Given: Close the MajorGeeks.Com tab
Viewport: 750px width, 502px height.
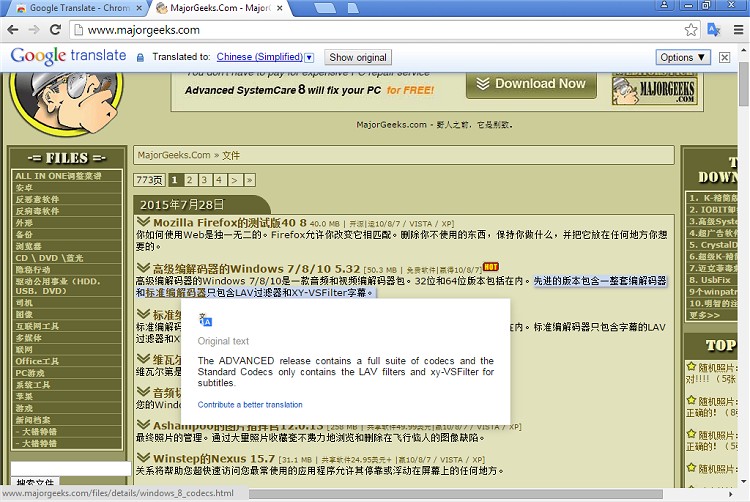Looking at the screenshot, I should click(x=280, y=8).
